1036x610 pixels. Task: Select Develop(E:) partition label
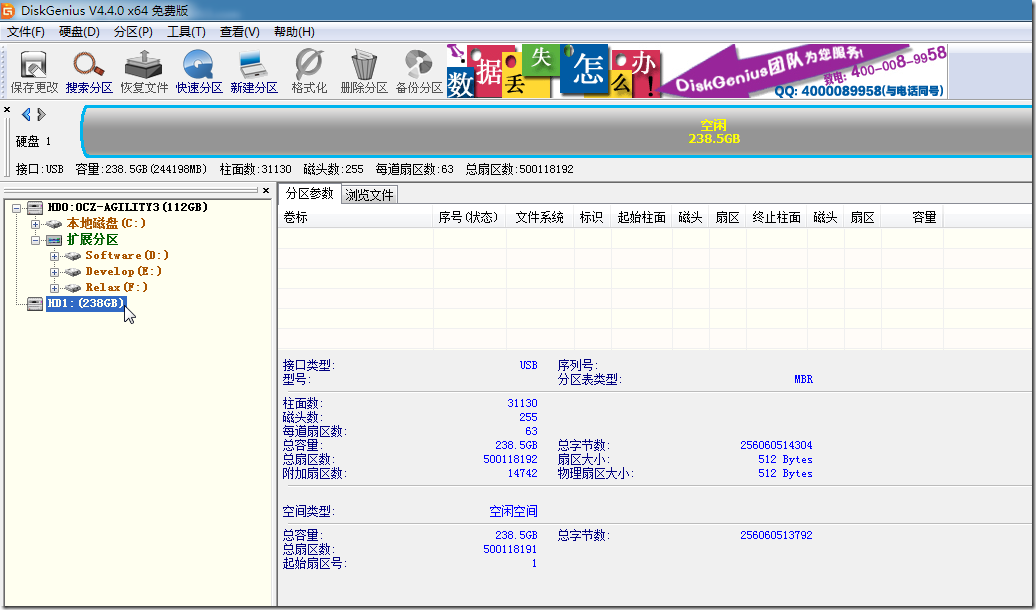124,271
